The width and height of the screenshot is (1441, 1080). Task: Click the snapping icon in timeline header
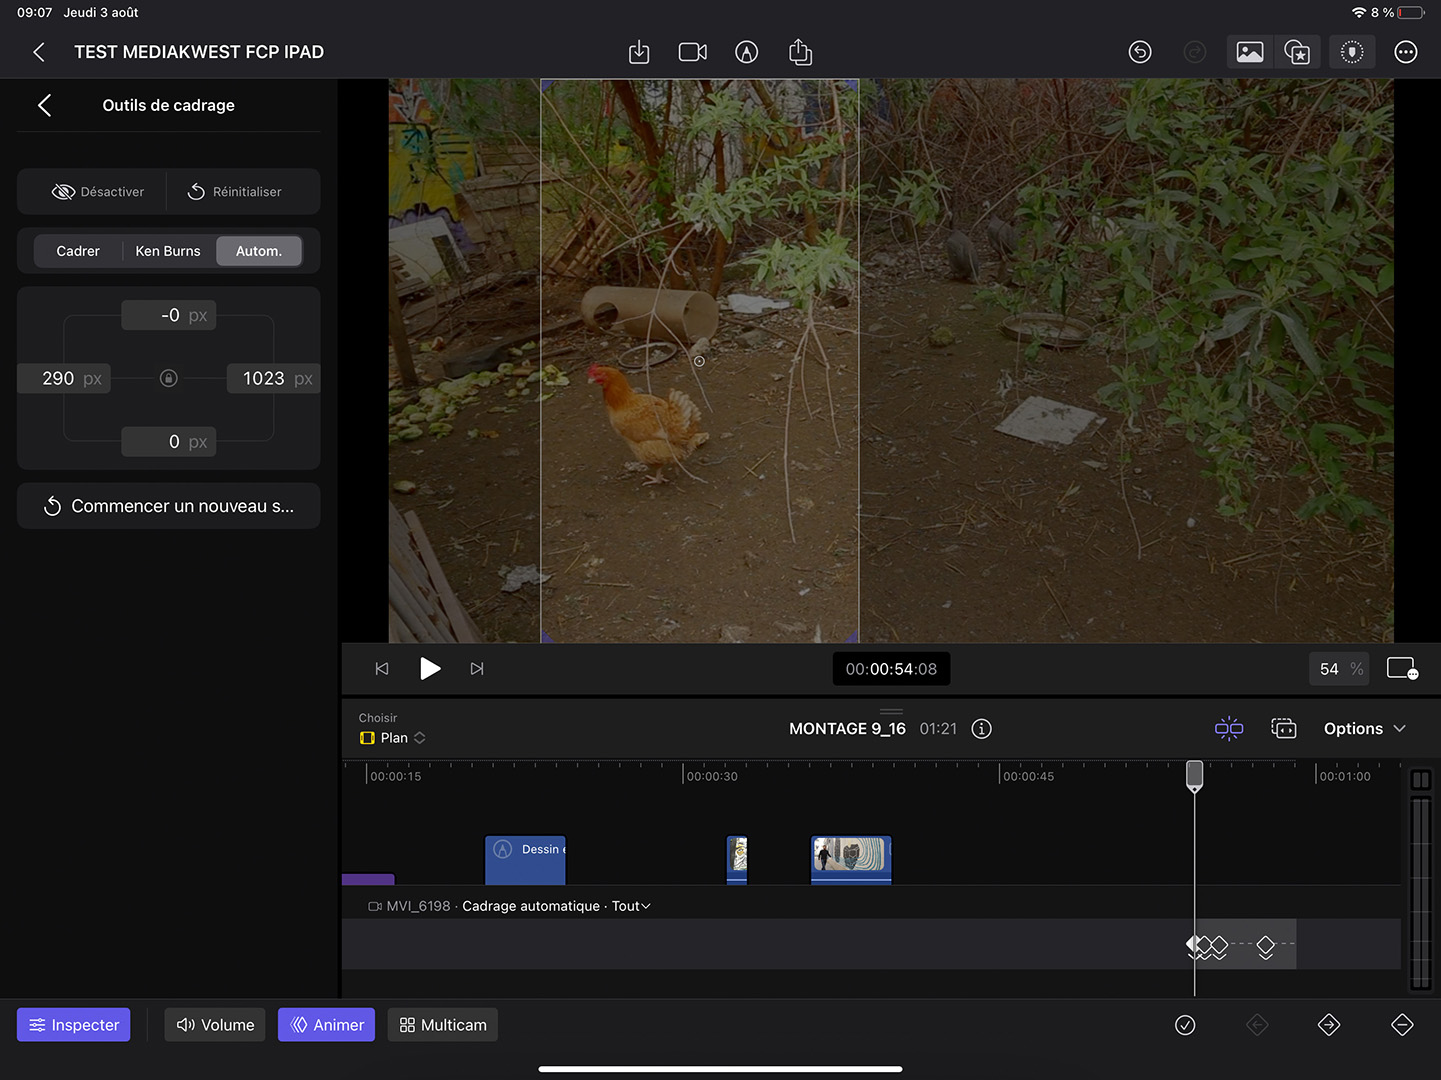point(1229,729)
